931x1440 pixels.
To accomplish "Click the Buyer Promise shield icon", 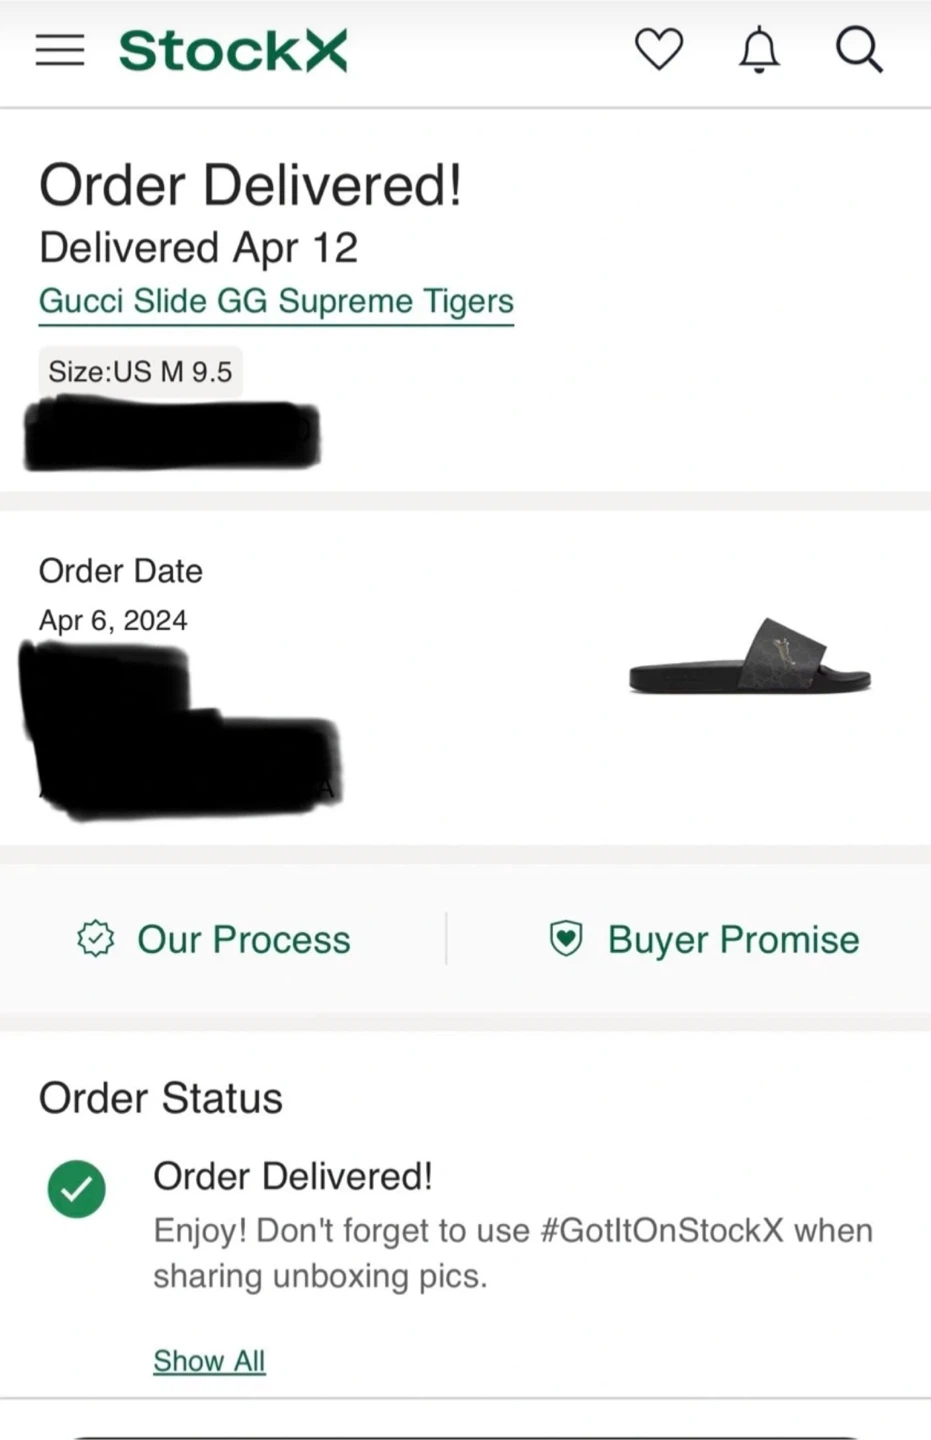I will [x=566, y=939].
